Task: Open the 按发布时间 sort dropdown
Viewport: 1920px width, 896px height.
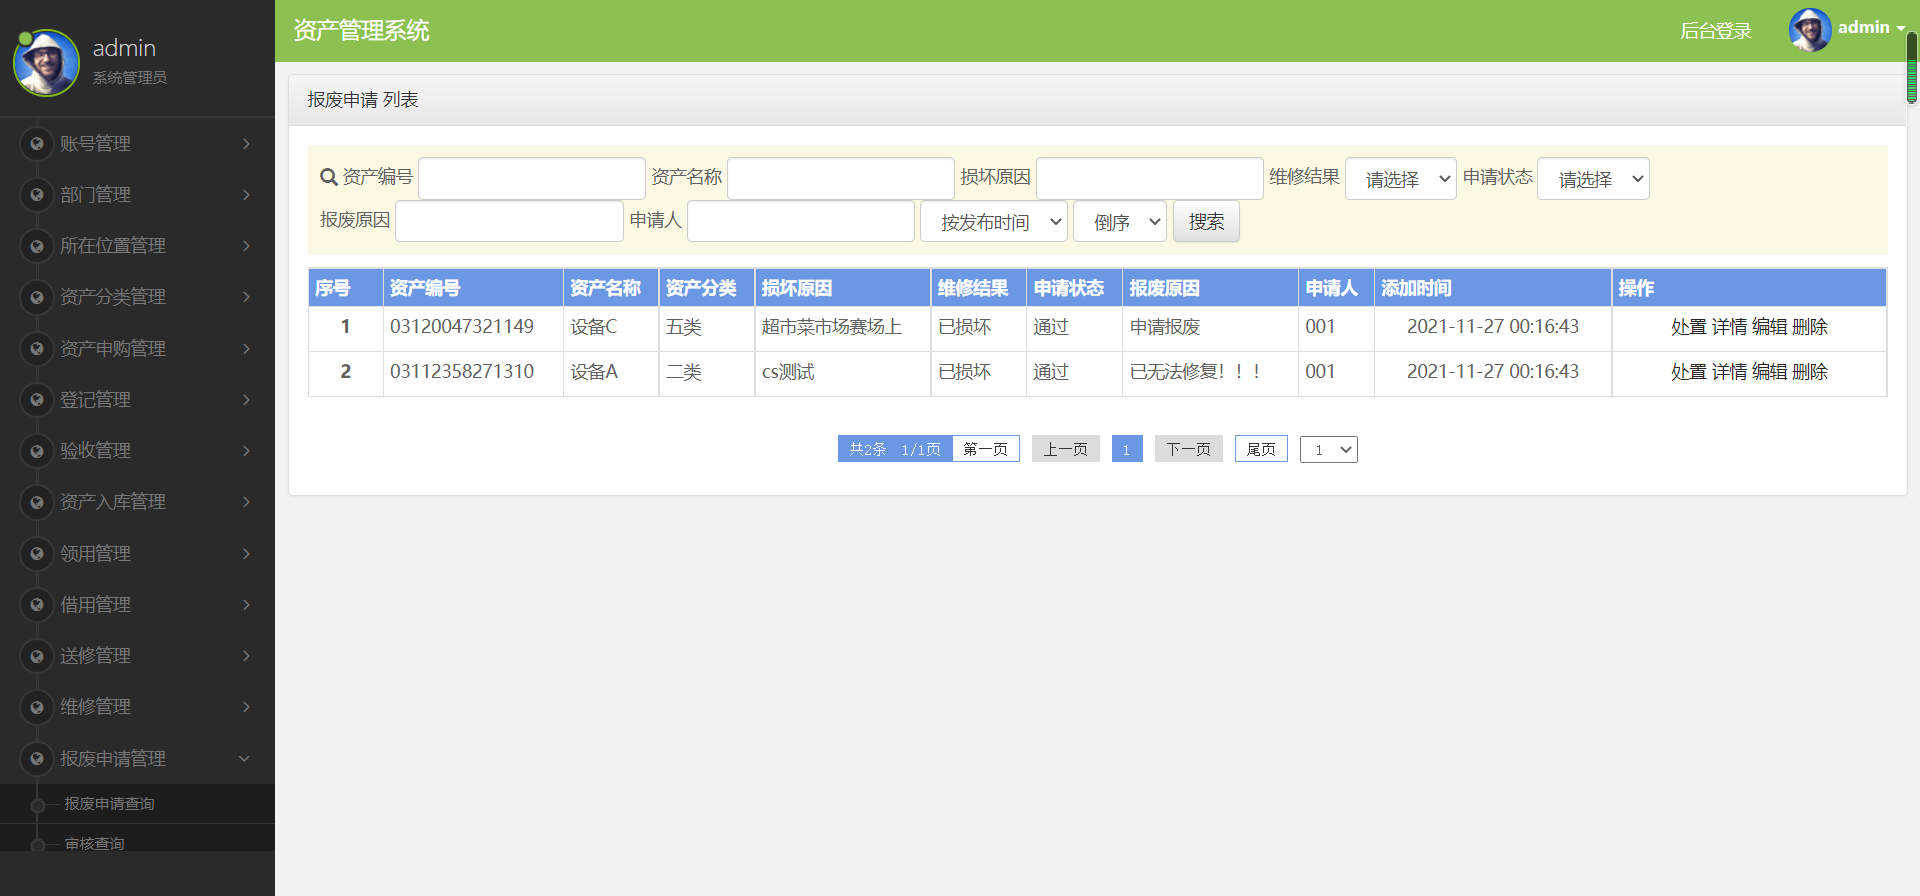Action: point(994,222)
